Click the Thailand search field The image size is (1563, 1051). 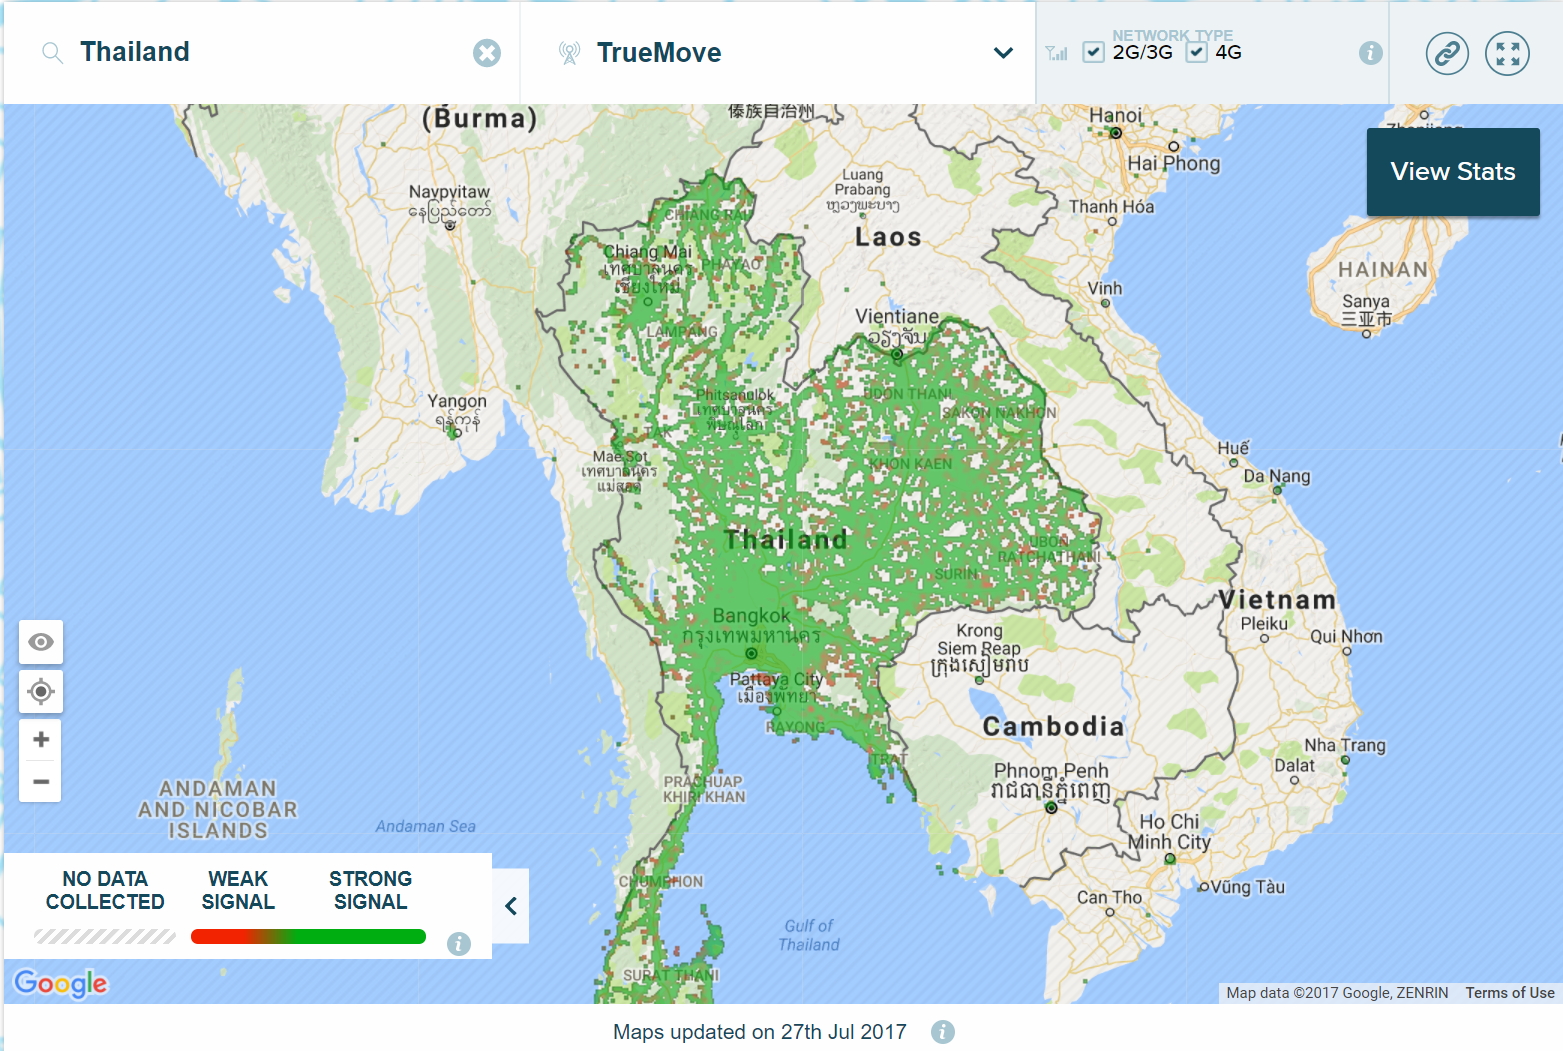click(262, 52)
